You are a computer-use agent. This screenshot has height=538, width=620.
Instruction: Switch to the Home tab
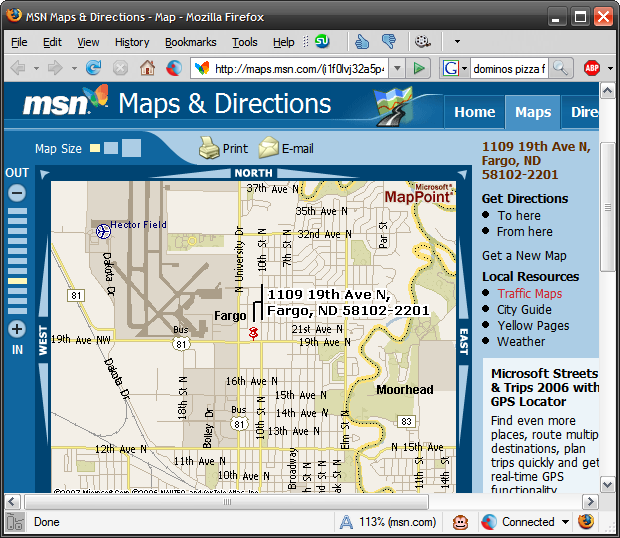click(474, 112)
